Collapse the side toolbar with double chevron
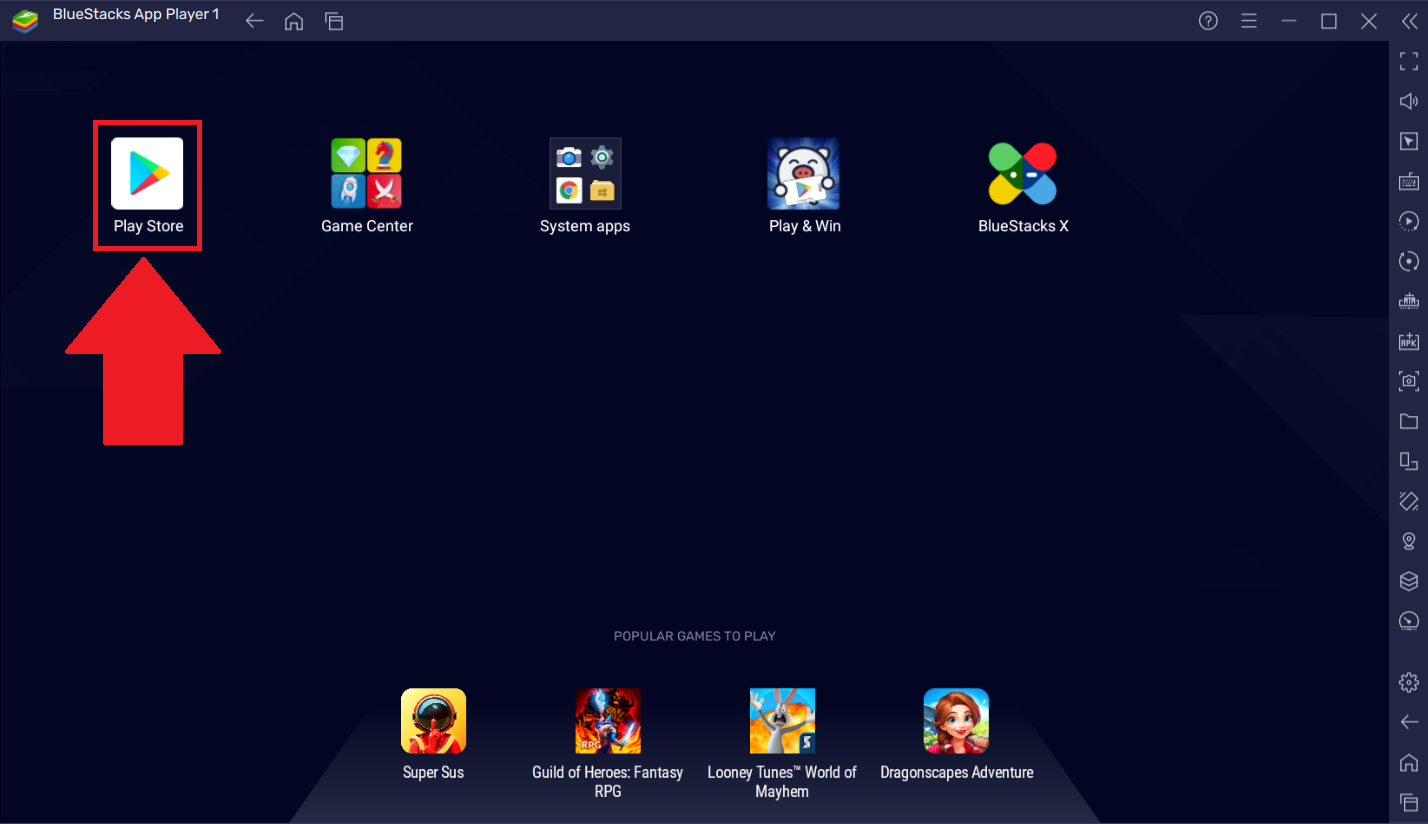This screenshot has width=1428, height=824. (x=1409, y=21)
